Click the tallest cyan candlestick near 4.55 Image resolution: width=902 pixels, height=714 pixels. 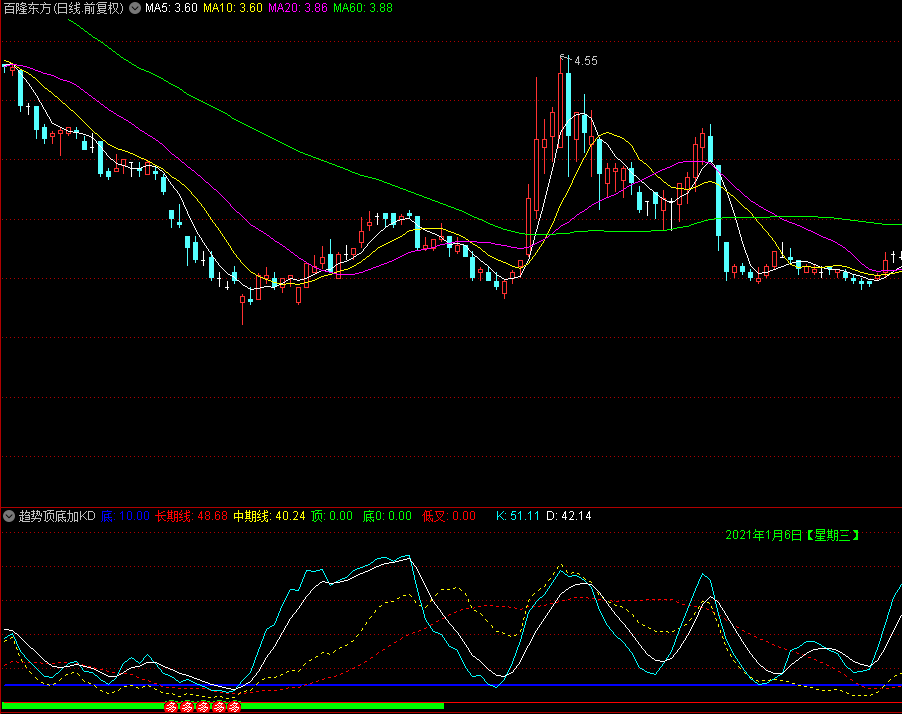[x=568, y=105]
